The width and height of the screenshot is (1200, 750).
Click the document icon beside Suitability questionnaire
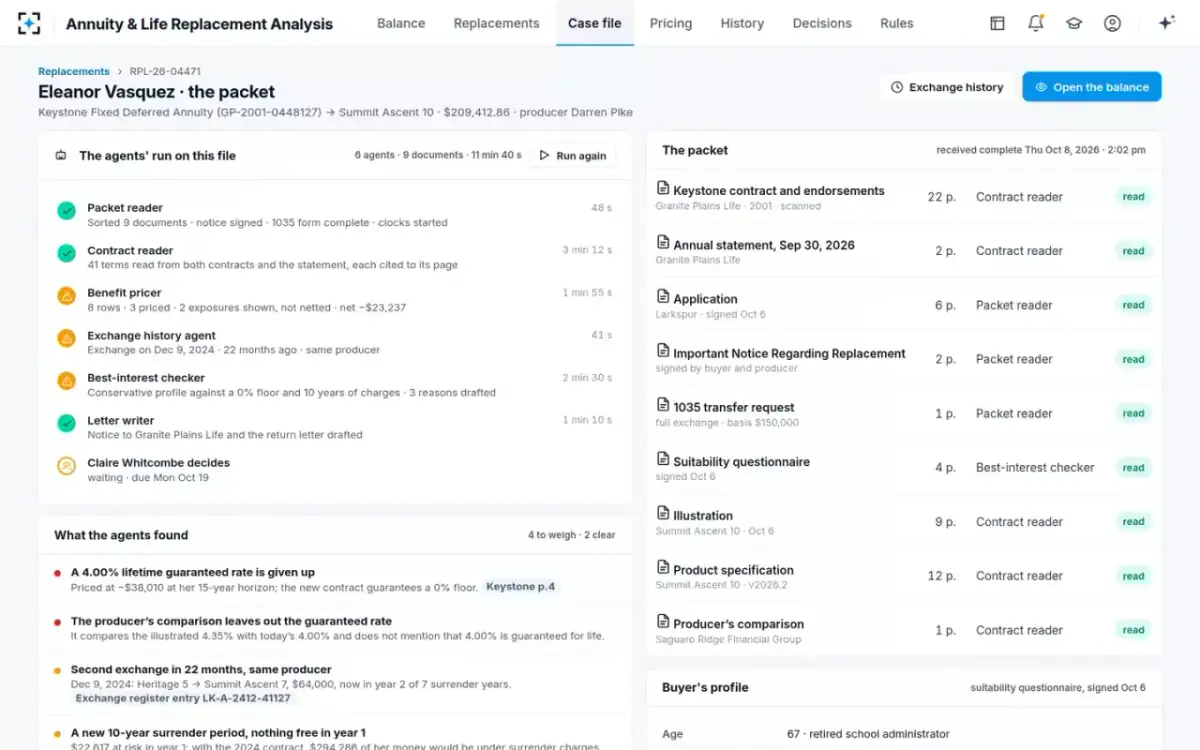pyautogui.click(x=662, y=459)
